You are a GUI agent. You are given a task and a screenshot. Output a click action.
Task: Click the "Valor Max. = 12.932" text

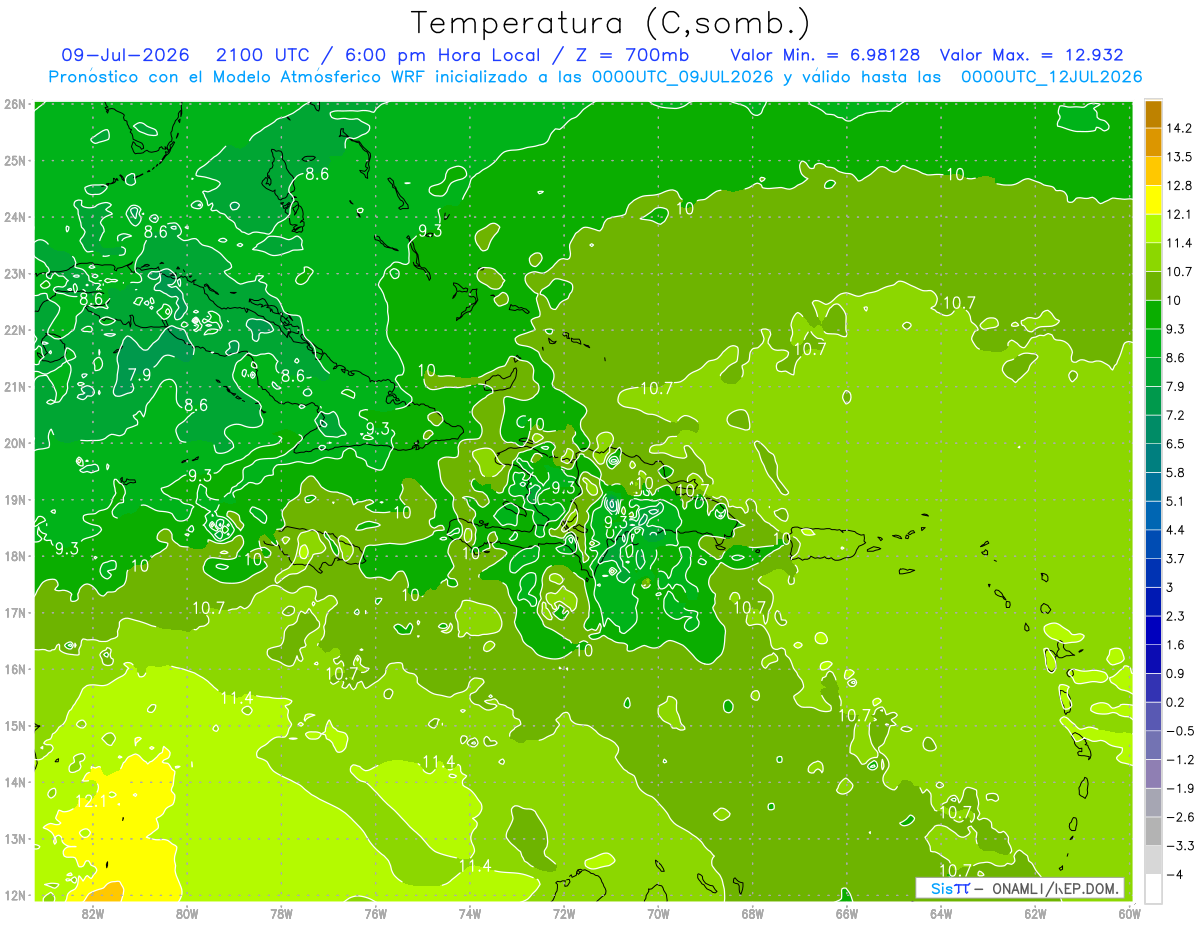[x=1032, y=55]
